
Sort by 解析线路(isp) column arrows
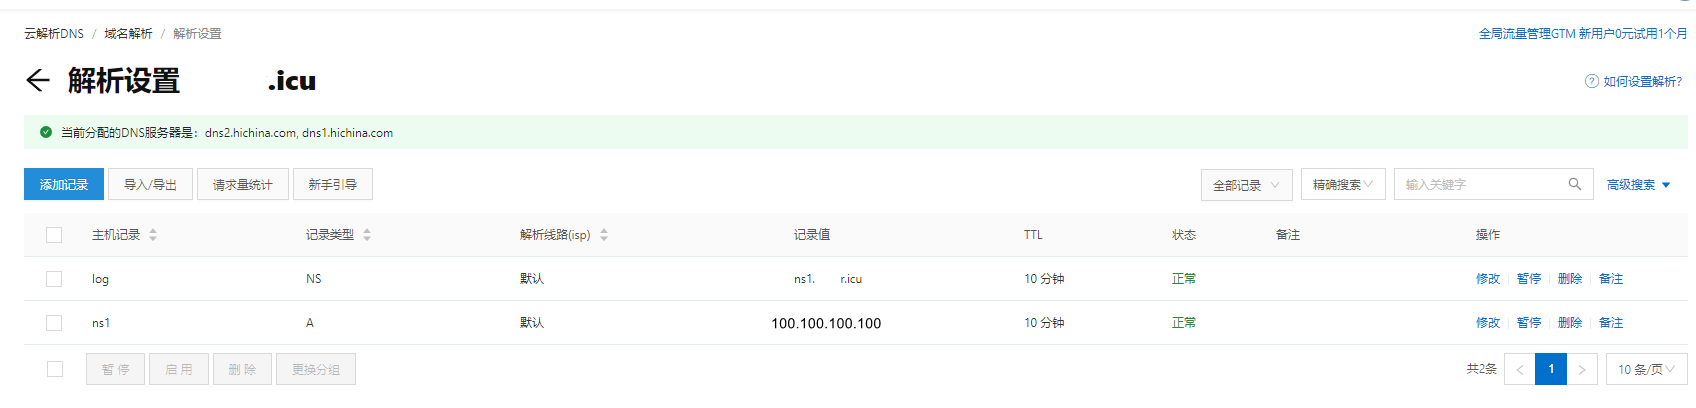point(604,235)
